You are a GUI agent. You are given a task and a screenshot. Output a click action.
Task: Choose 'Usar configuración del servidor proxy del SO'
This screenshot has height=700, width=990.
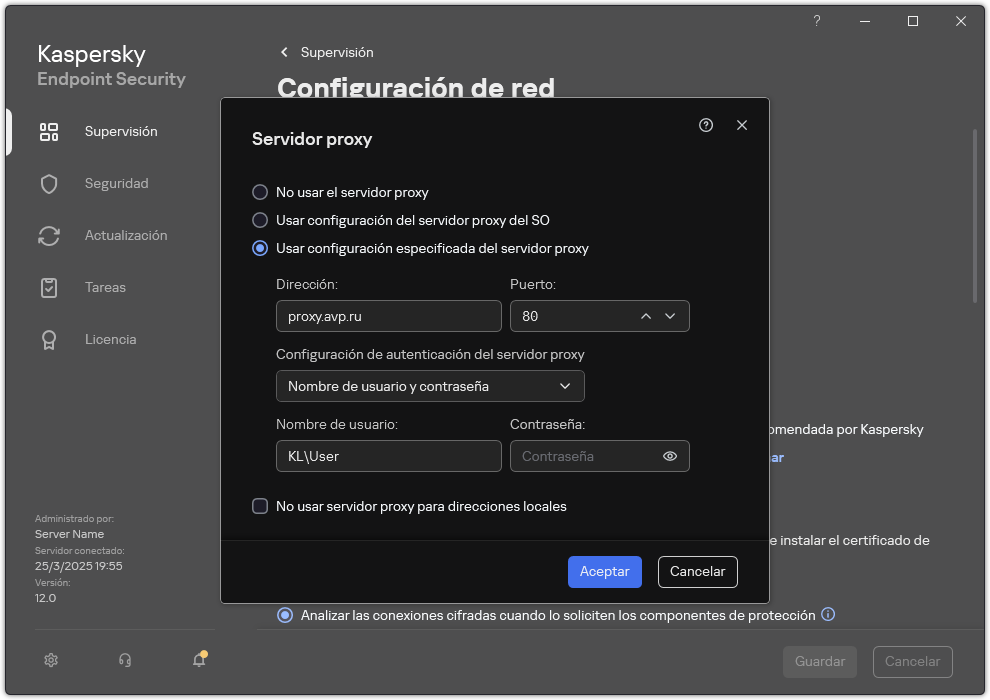coord(260,220)
